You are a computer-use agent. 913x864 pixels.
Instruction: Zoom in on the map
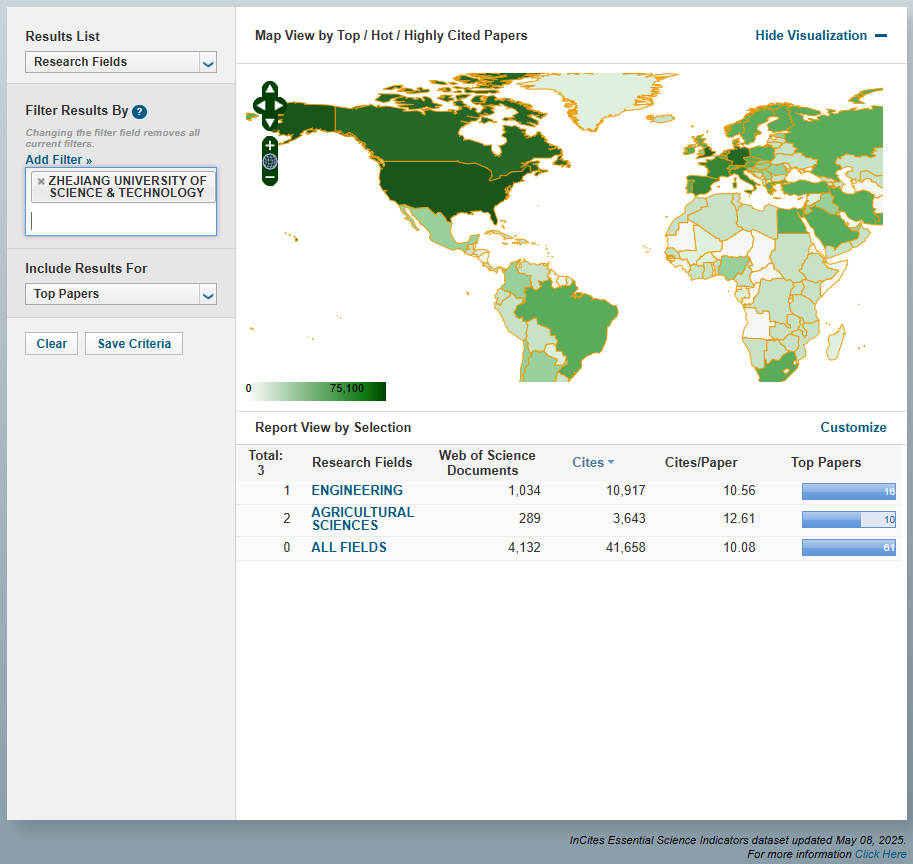[x=270, y=145]
